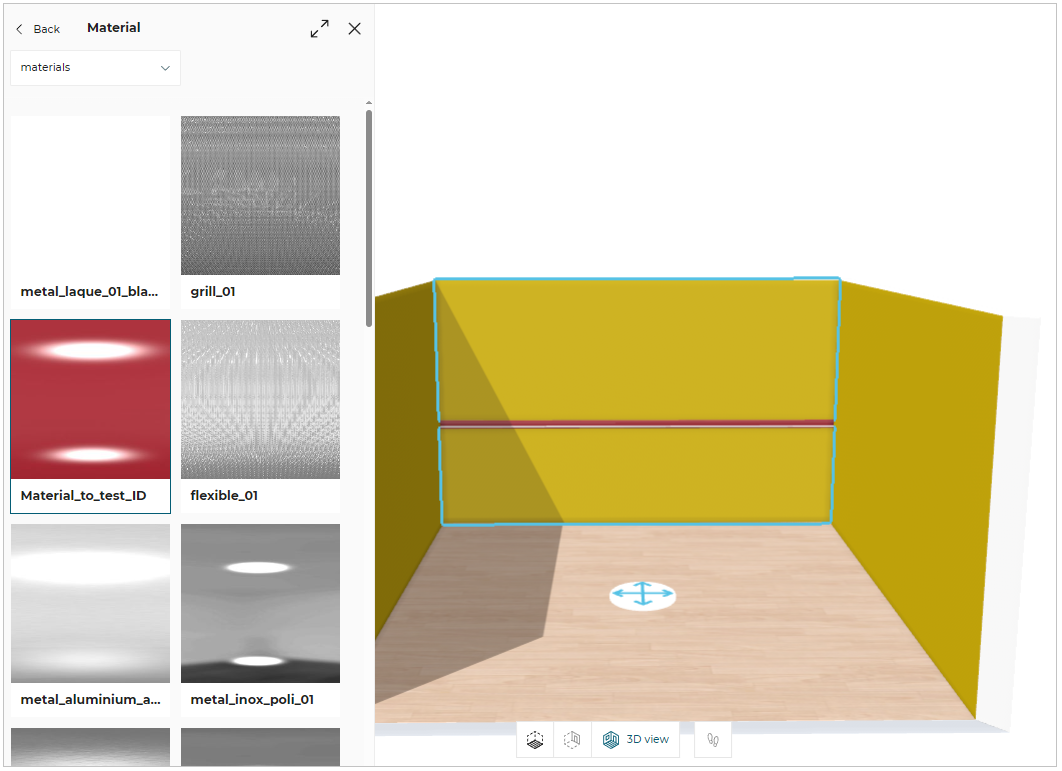1062x771 pixels.
Task: Start the walk-through footsteps mode
Action: 712,739
